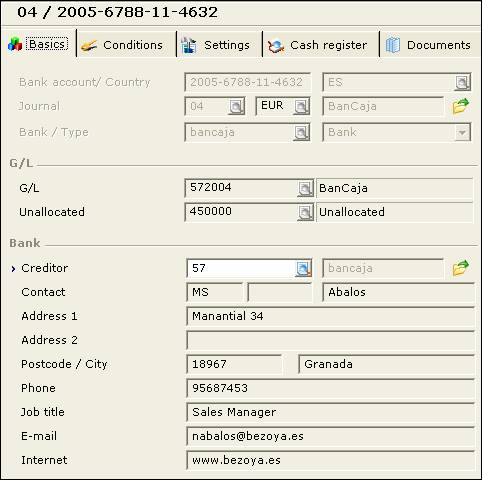Select the Documents tab

point(429,45)
